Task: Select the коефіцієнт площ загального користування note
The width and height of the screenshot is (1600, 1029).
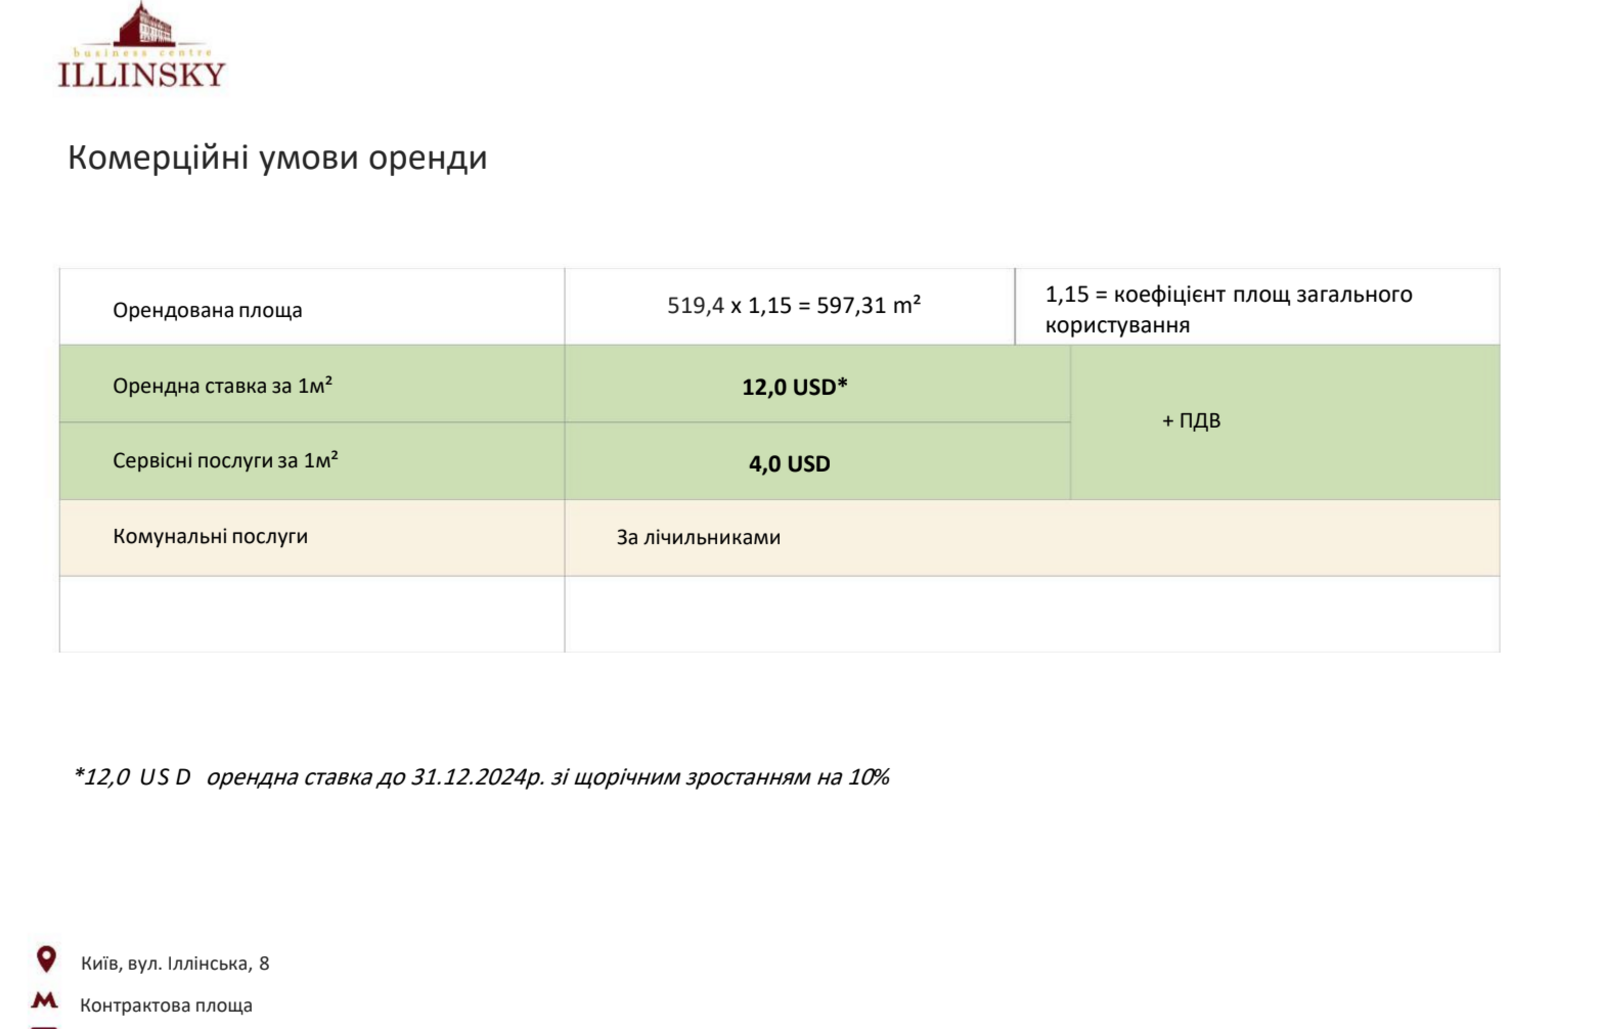Action: 1228,309
